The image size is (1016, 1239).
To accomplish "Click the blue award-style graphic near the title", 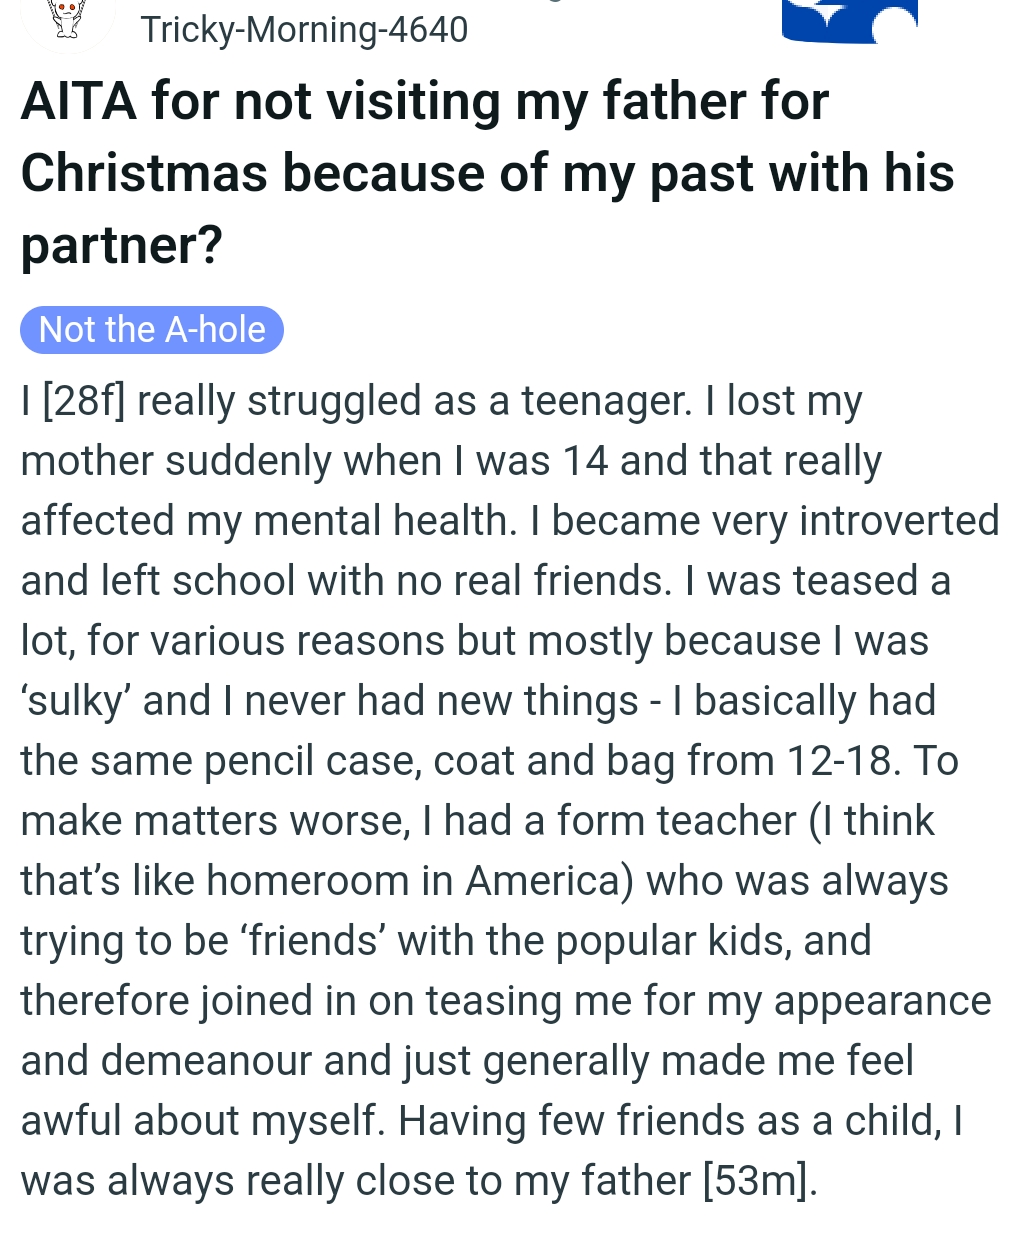I will point(849,22).
